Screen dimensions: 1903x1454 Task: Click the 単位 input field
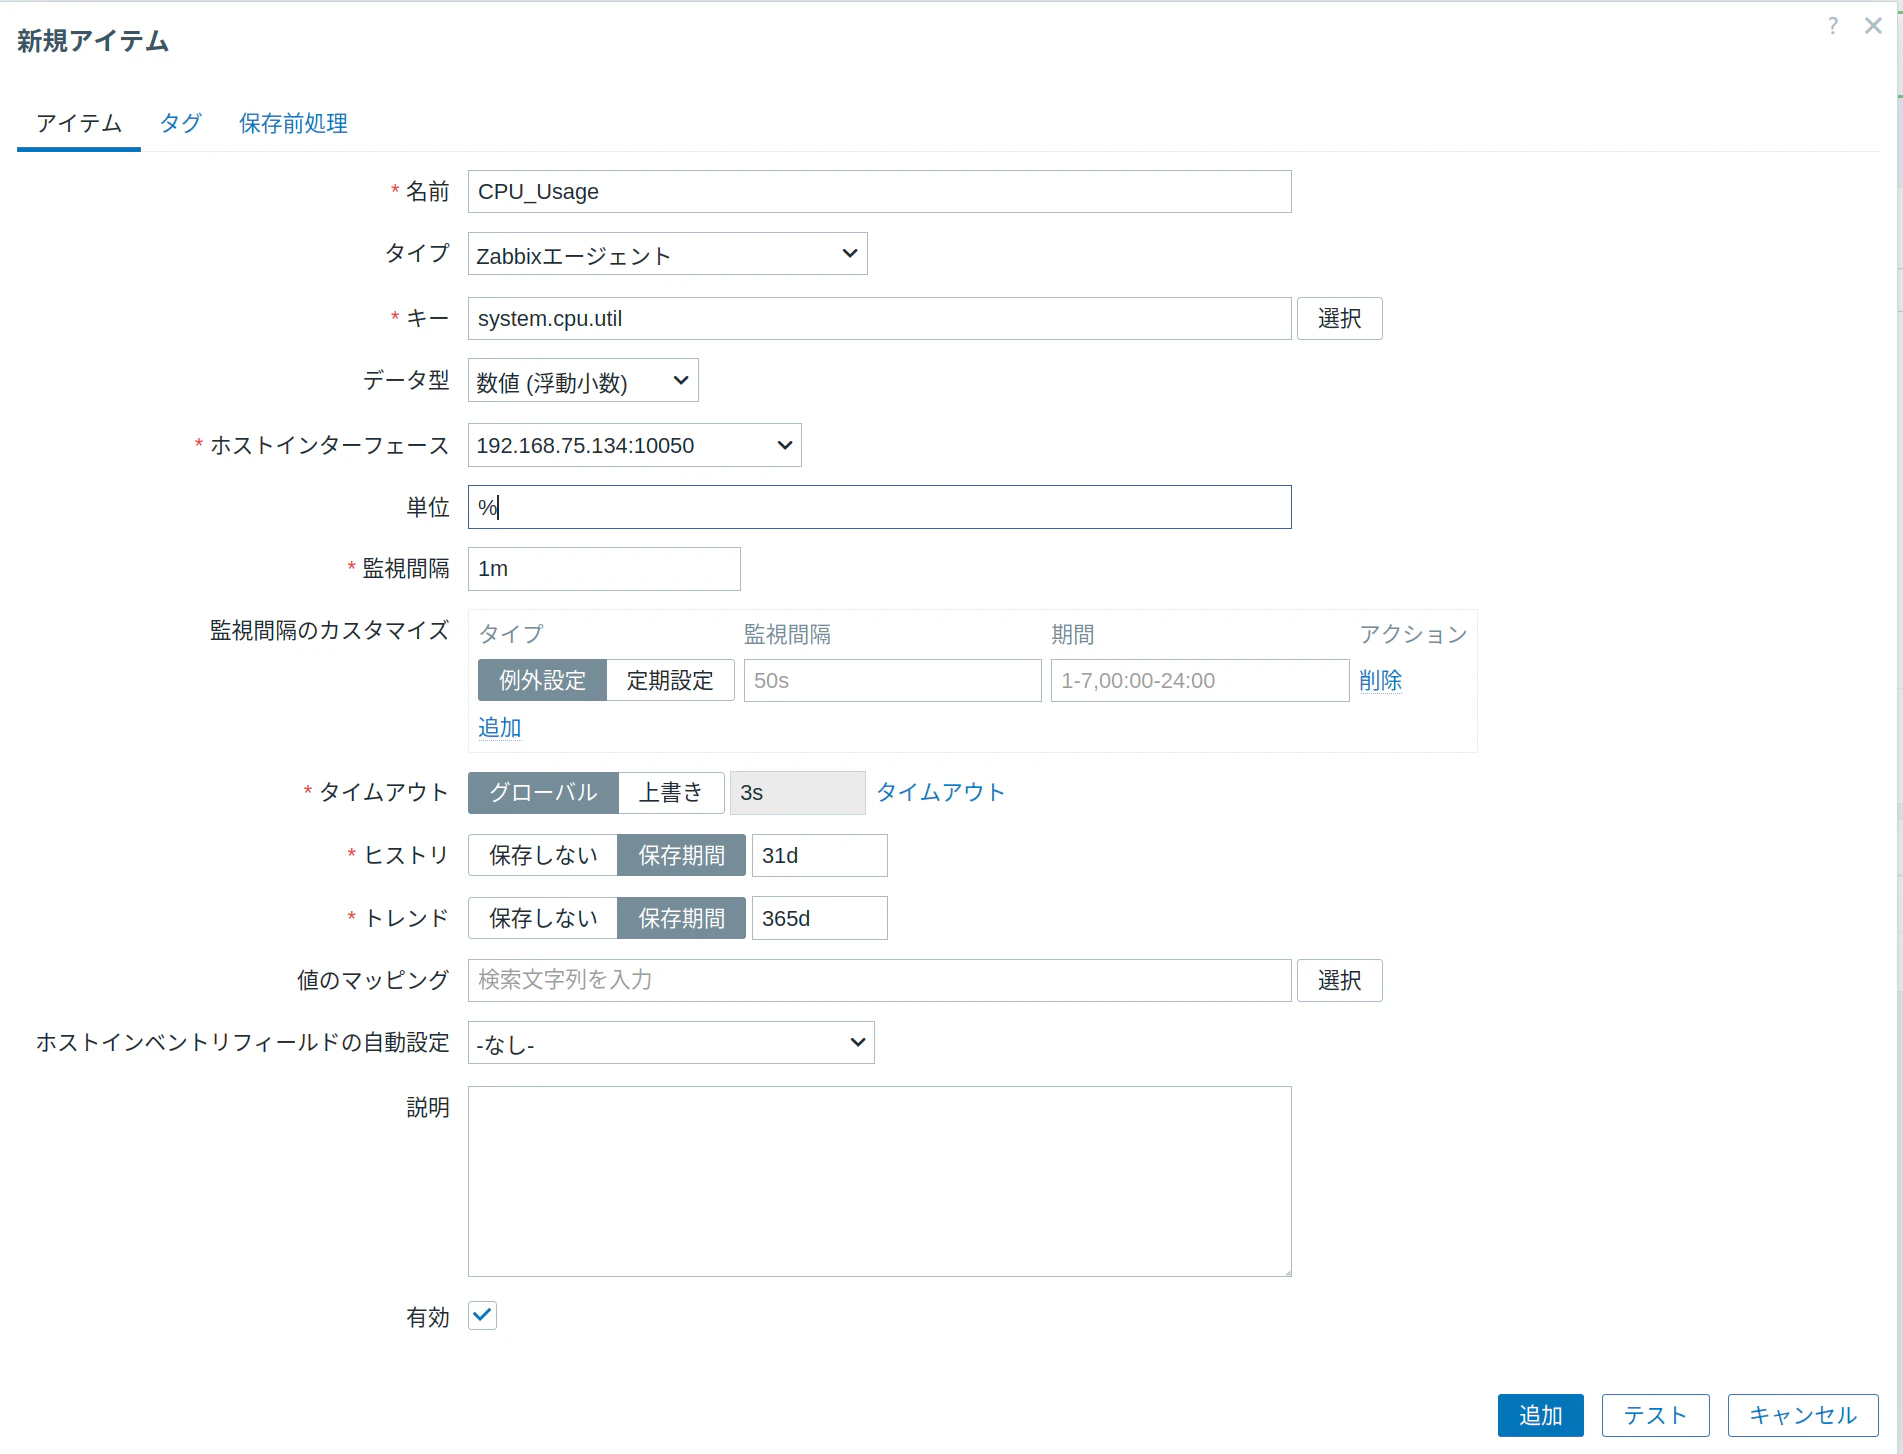(x=879, y=507)
